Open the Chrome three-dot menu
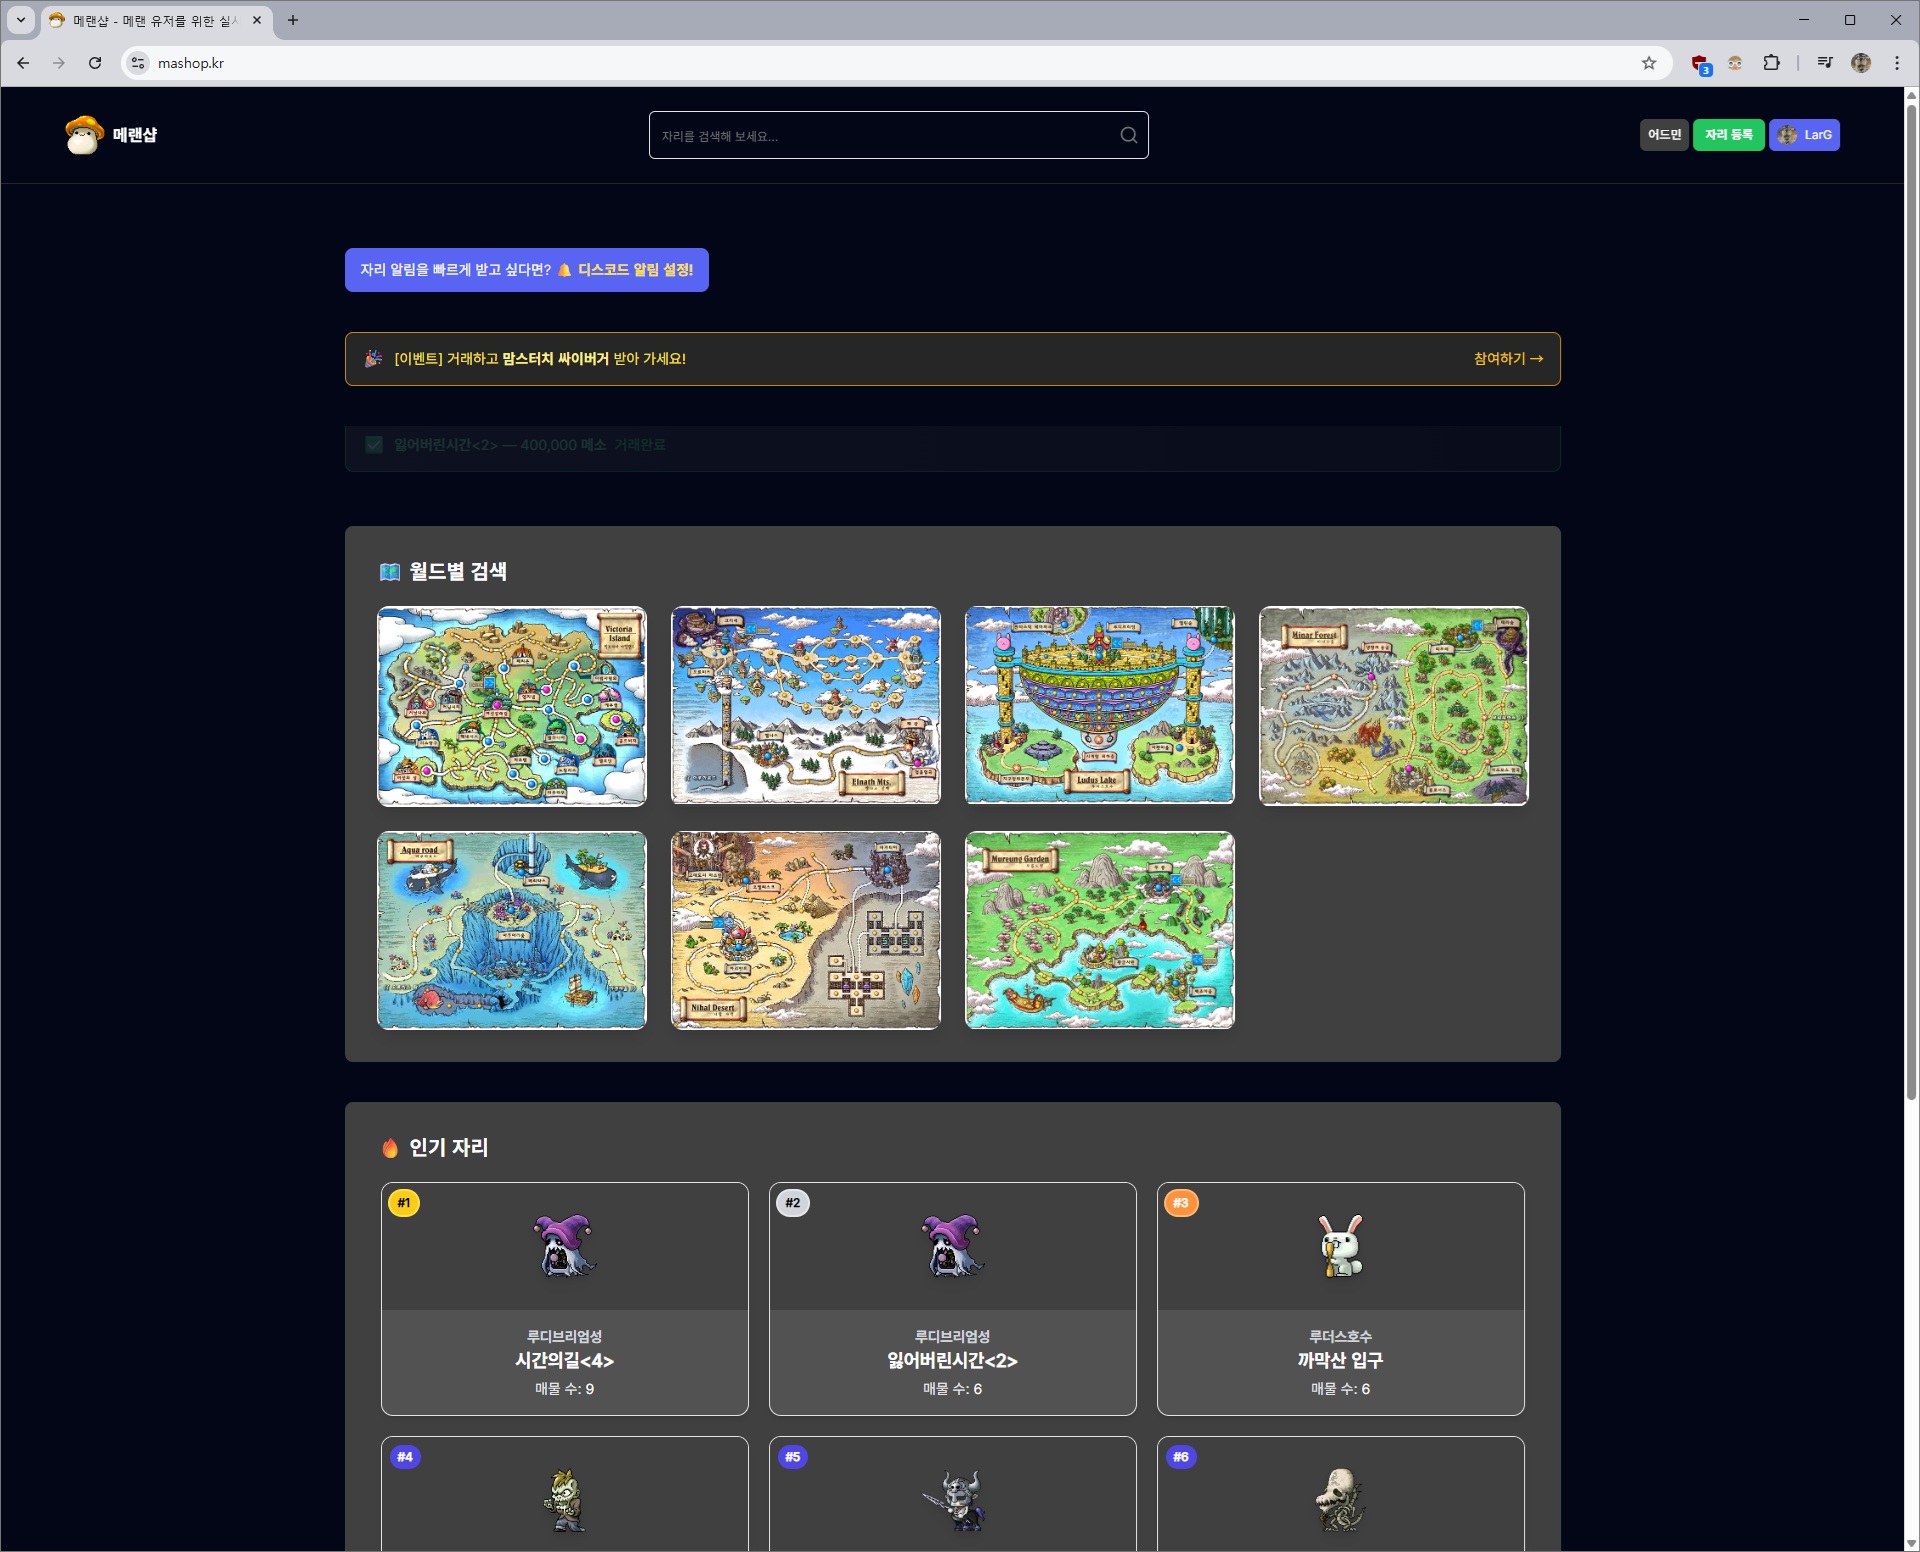The height and width of the screenshot is (1552, 1920). pyautogui.click(x=1897, y=63)
